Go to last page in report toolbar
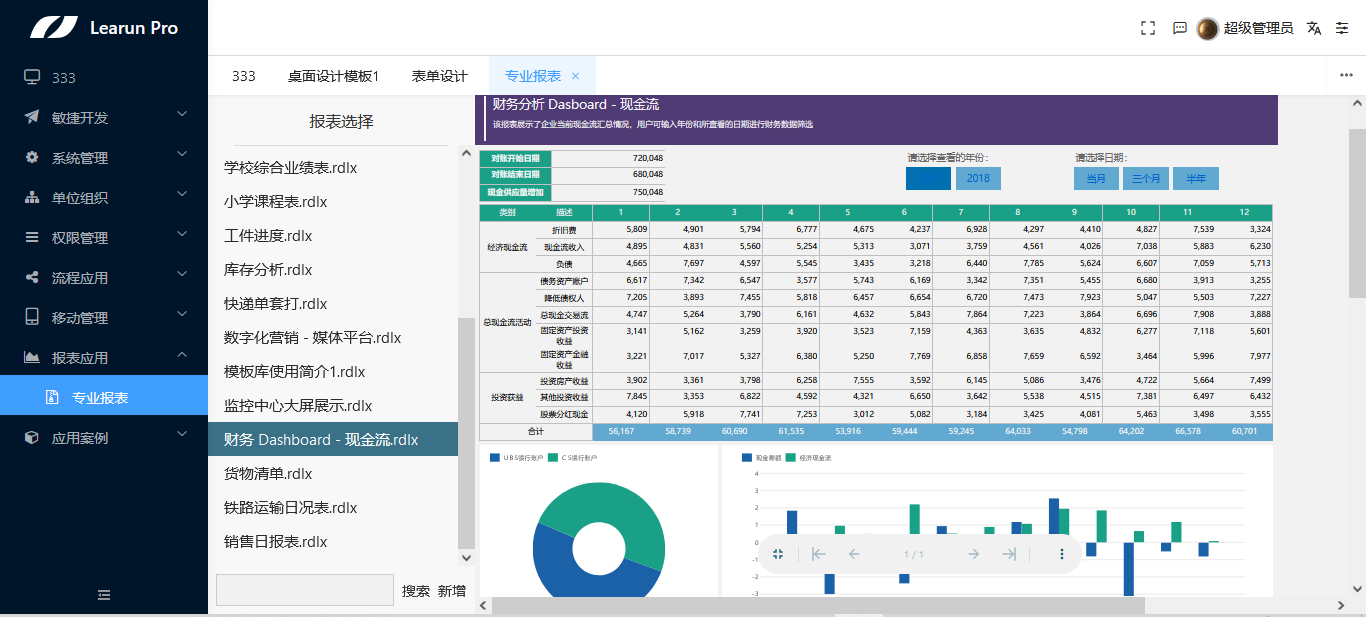The image size is (1366, 617). pos(1009,554)
